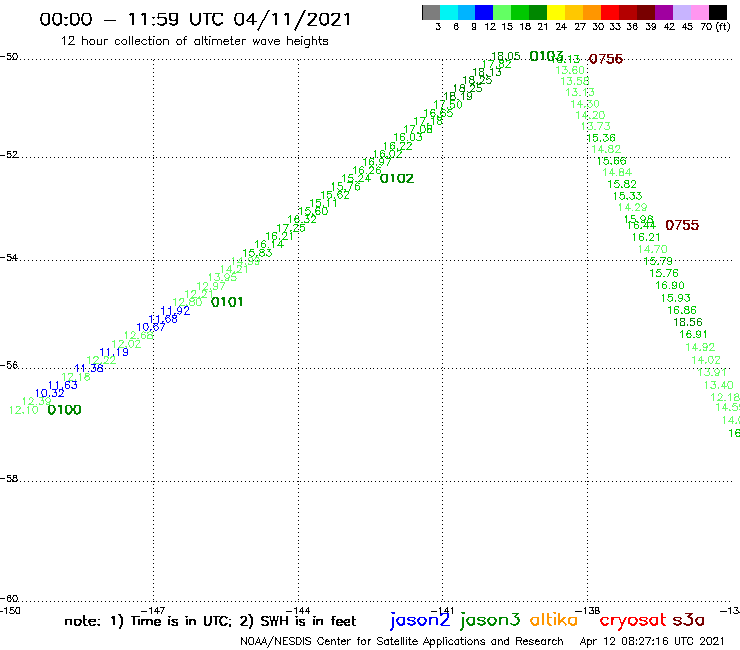Screen dimensions: 740x650
Task: Click the blue 10.32 wave height value
Action: pyautogui.click(x=50, y=393)
